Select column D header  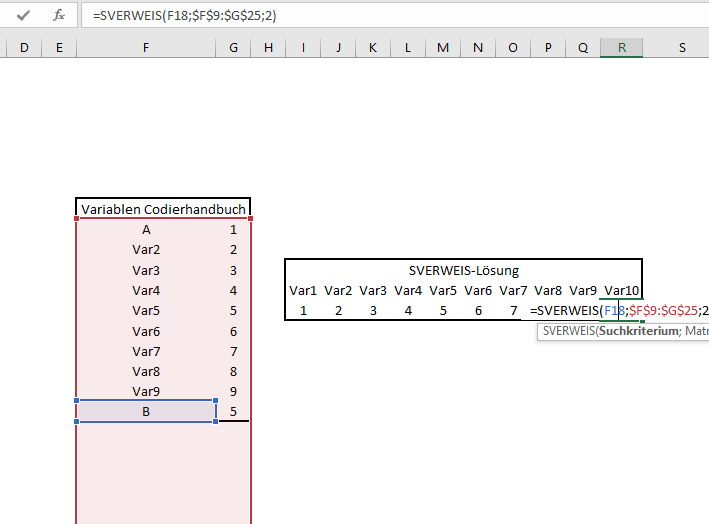click(x=24, y=47)
